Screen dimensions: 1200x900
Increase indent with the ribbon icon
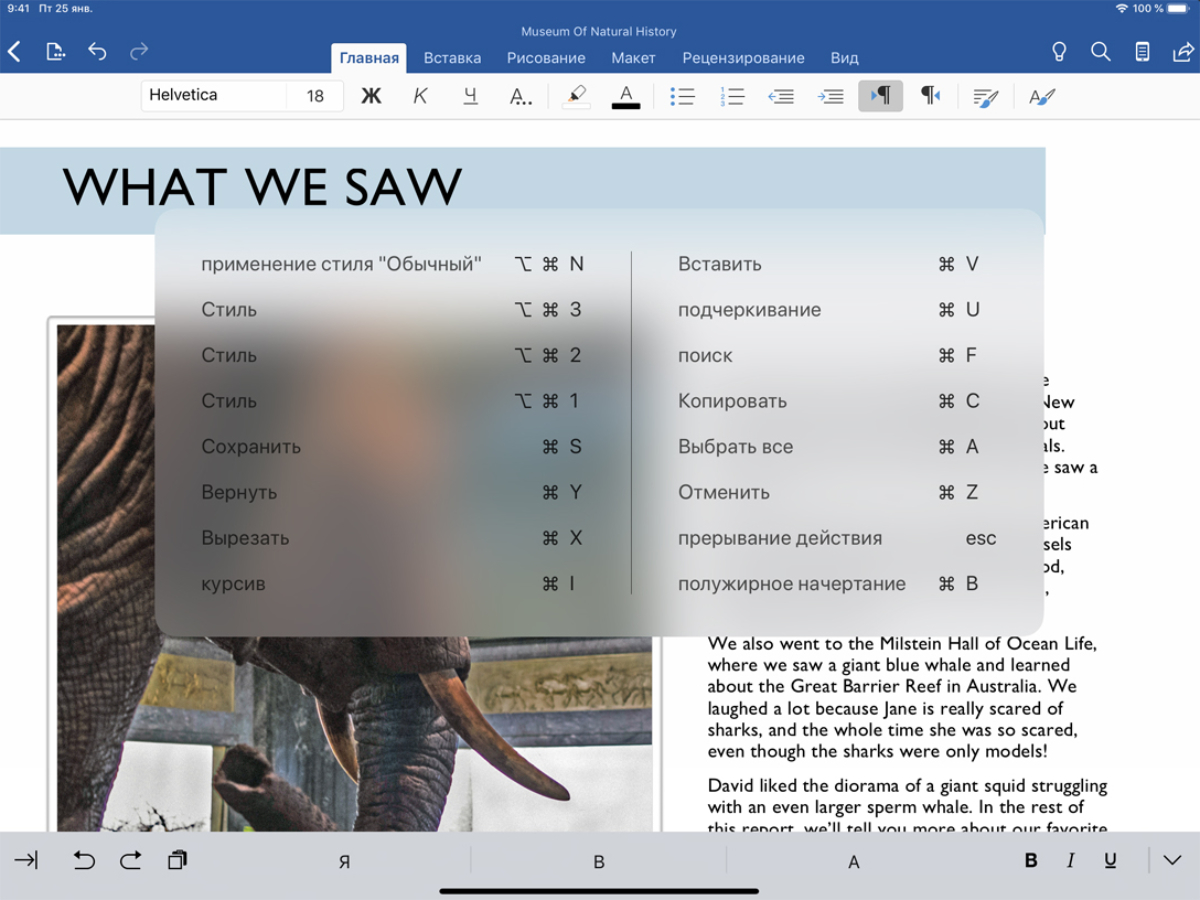pyautogui.click(x=830, y=96)
